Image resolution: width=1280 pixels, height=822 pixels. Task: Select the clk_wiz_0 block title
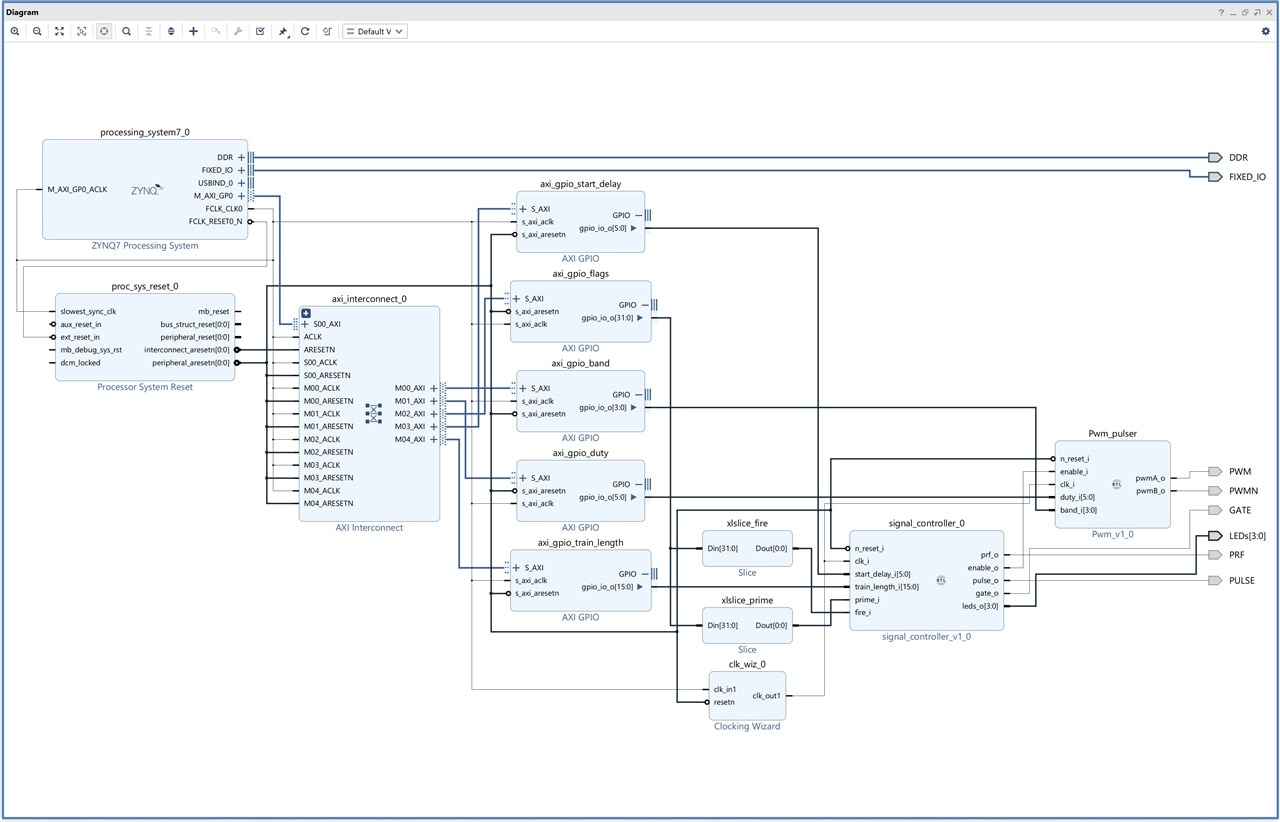point(746,664)
